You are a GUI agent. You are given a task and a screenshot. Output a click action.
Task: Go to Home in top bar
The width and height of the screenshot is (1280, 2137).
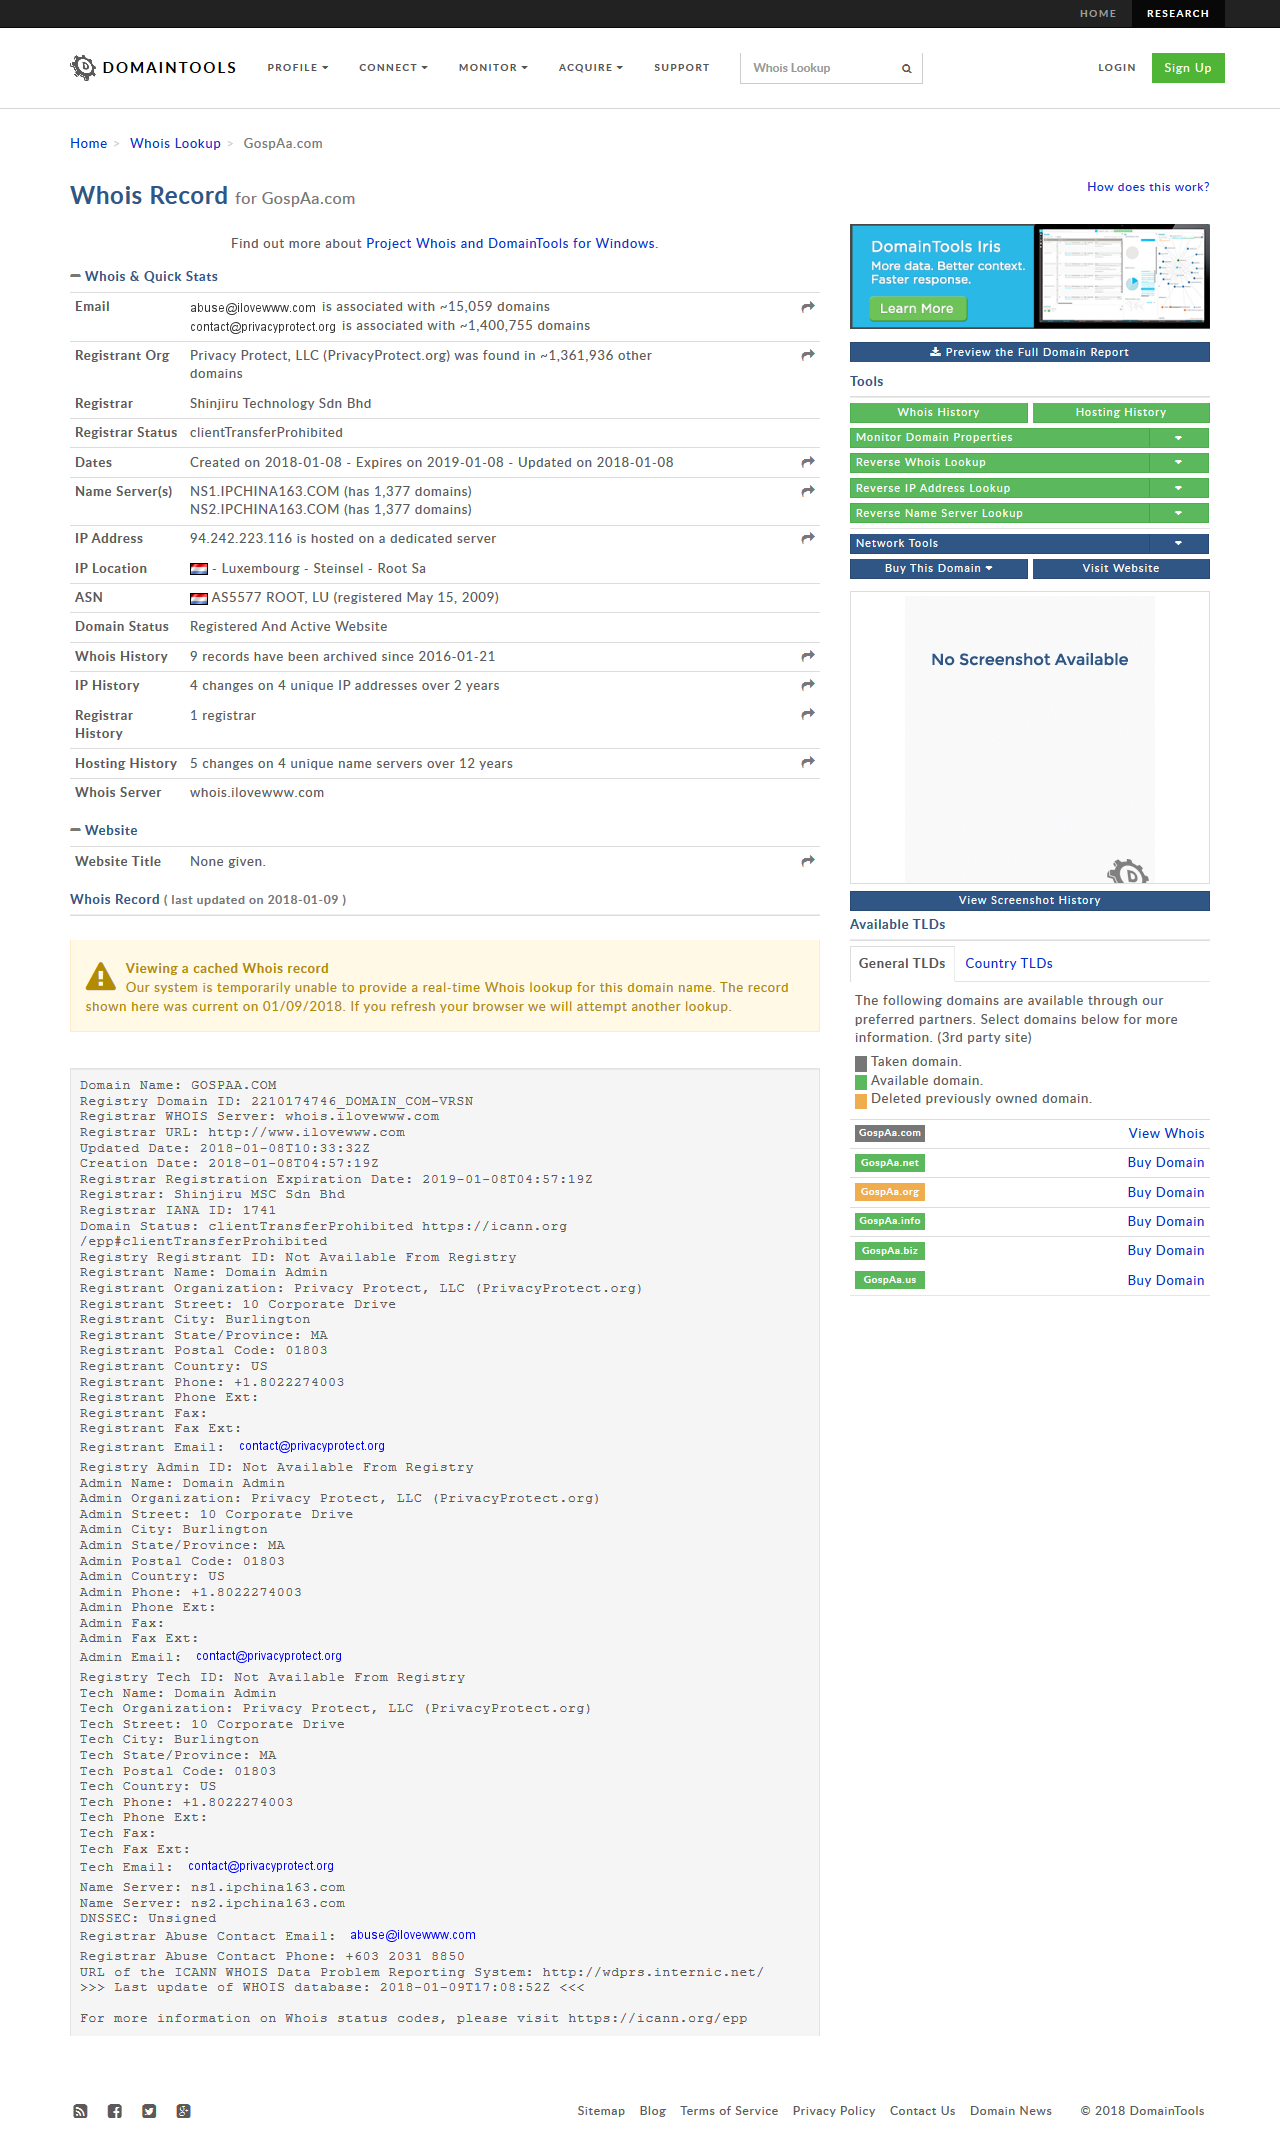pyautogui.click(x=1098, y=14)
